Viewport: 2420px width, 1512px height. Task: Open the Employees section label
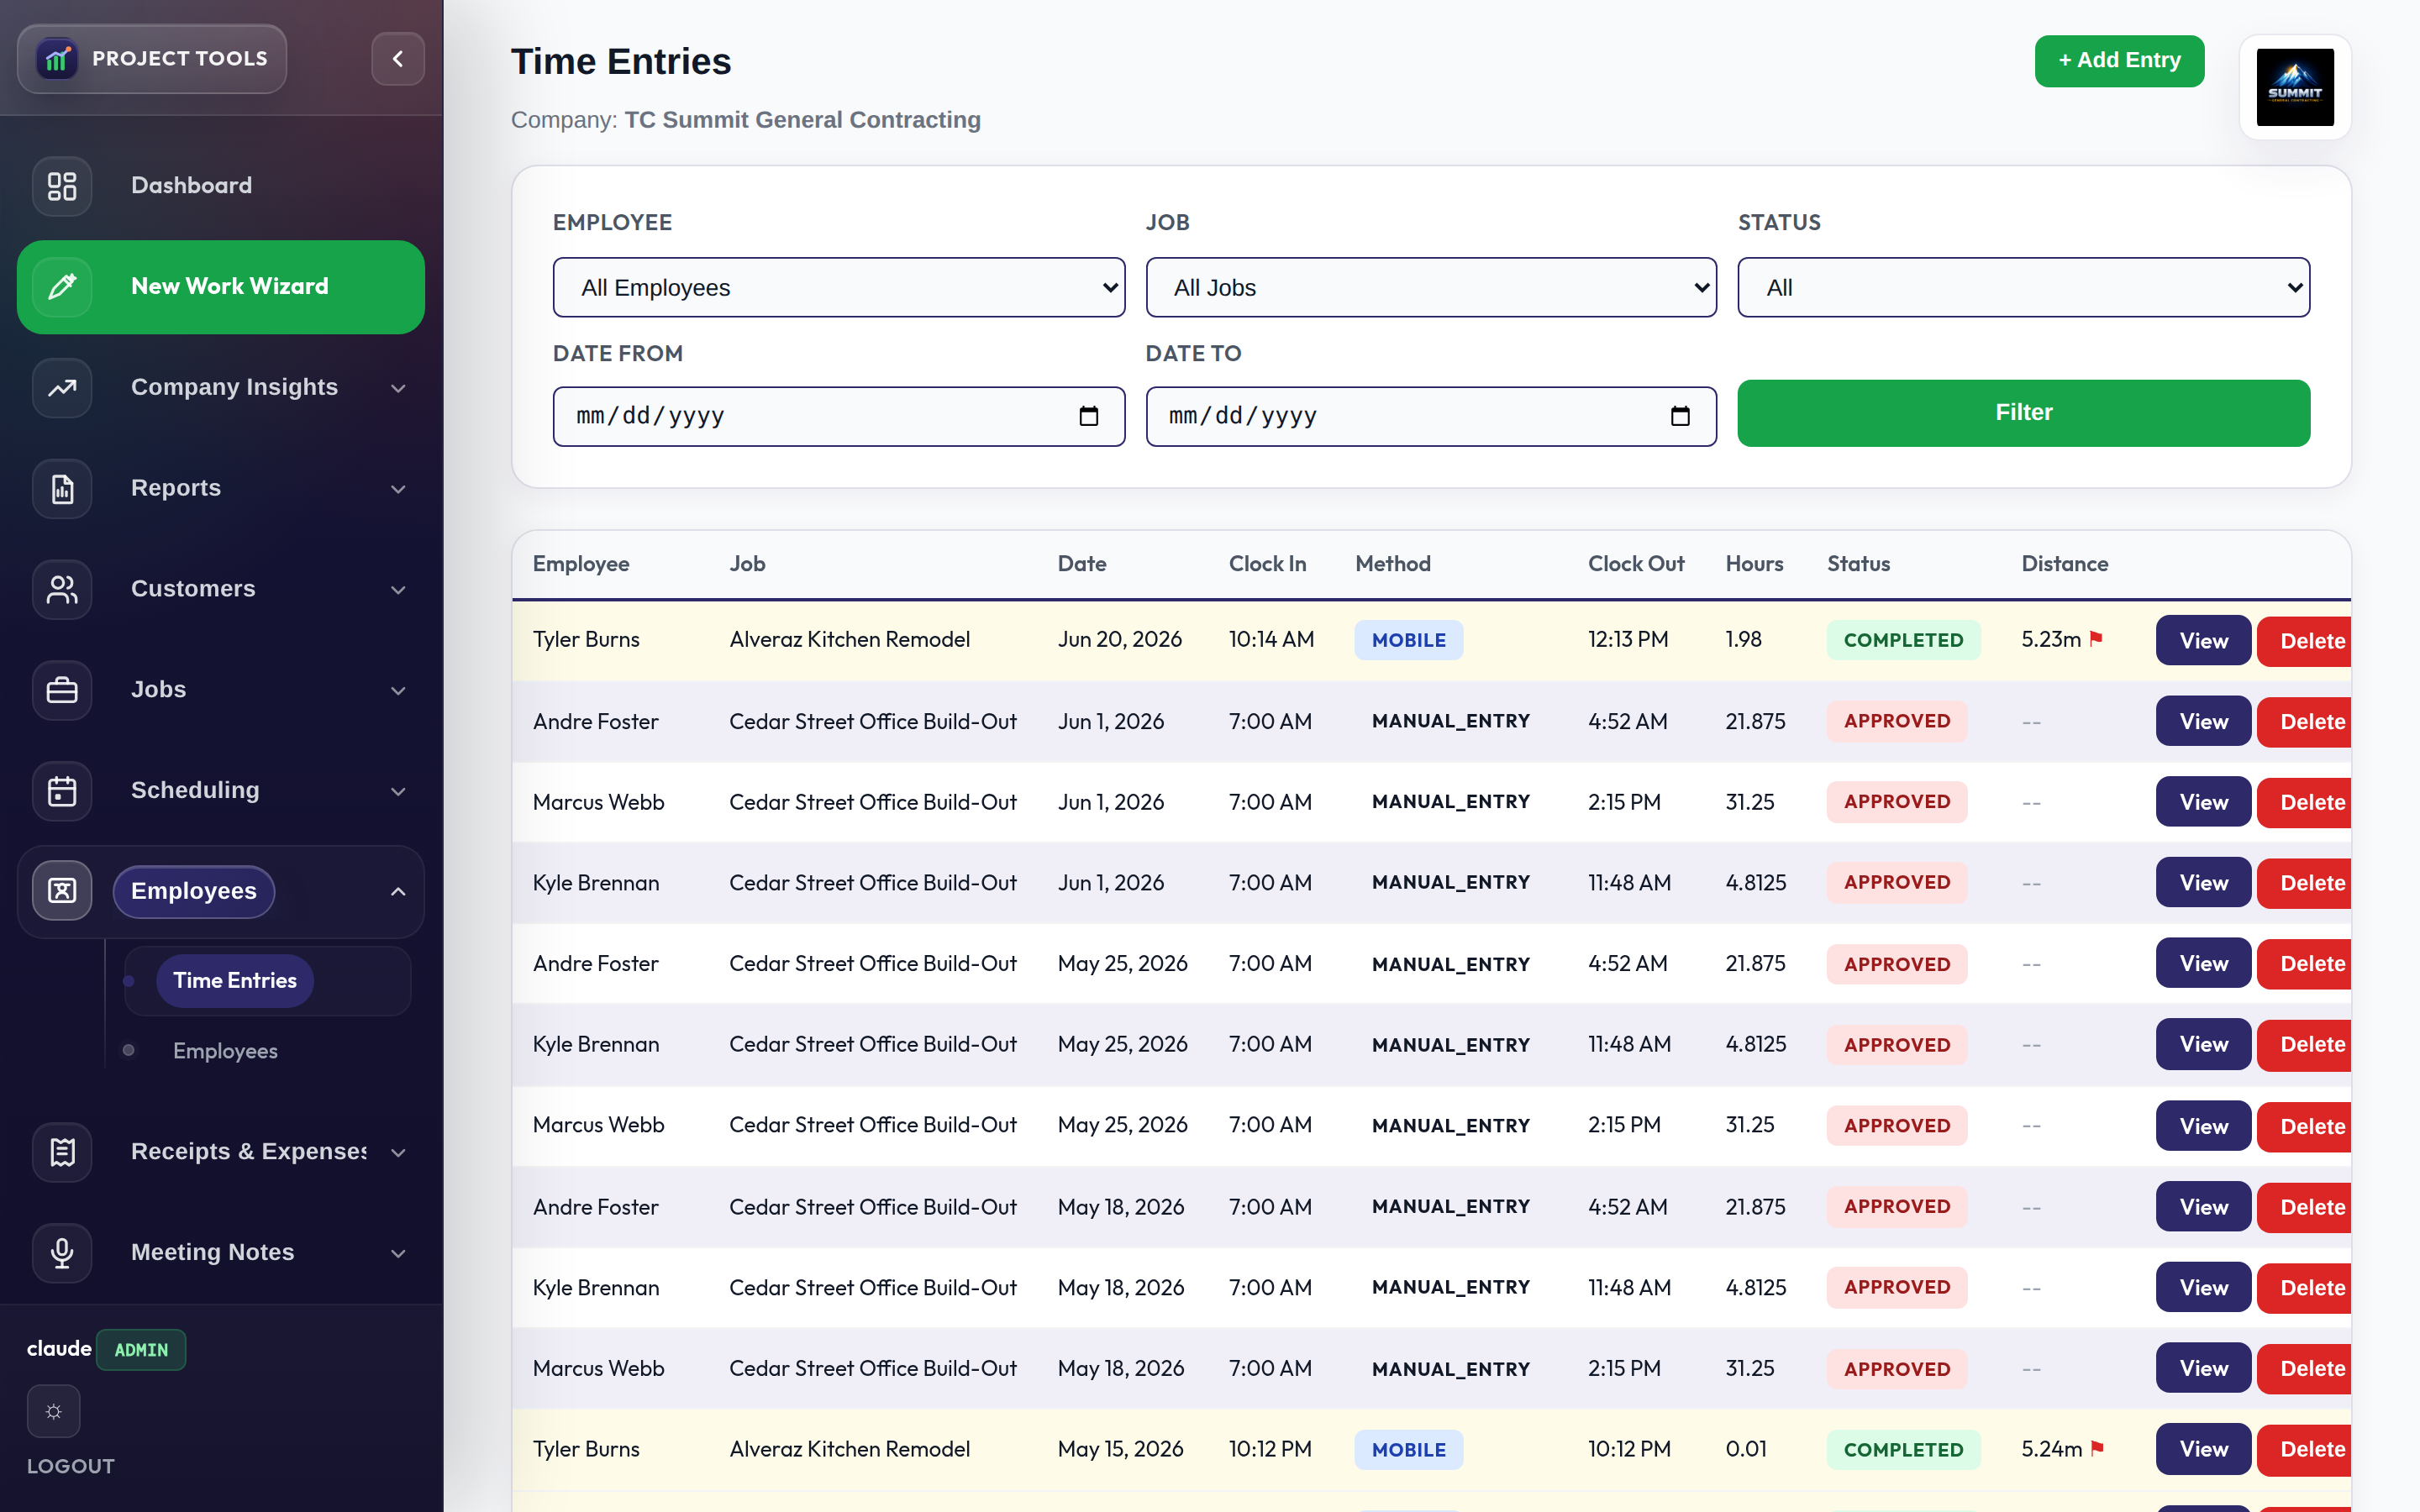coord(194,891)
